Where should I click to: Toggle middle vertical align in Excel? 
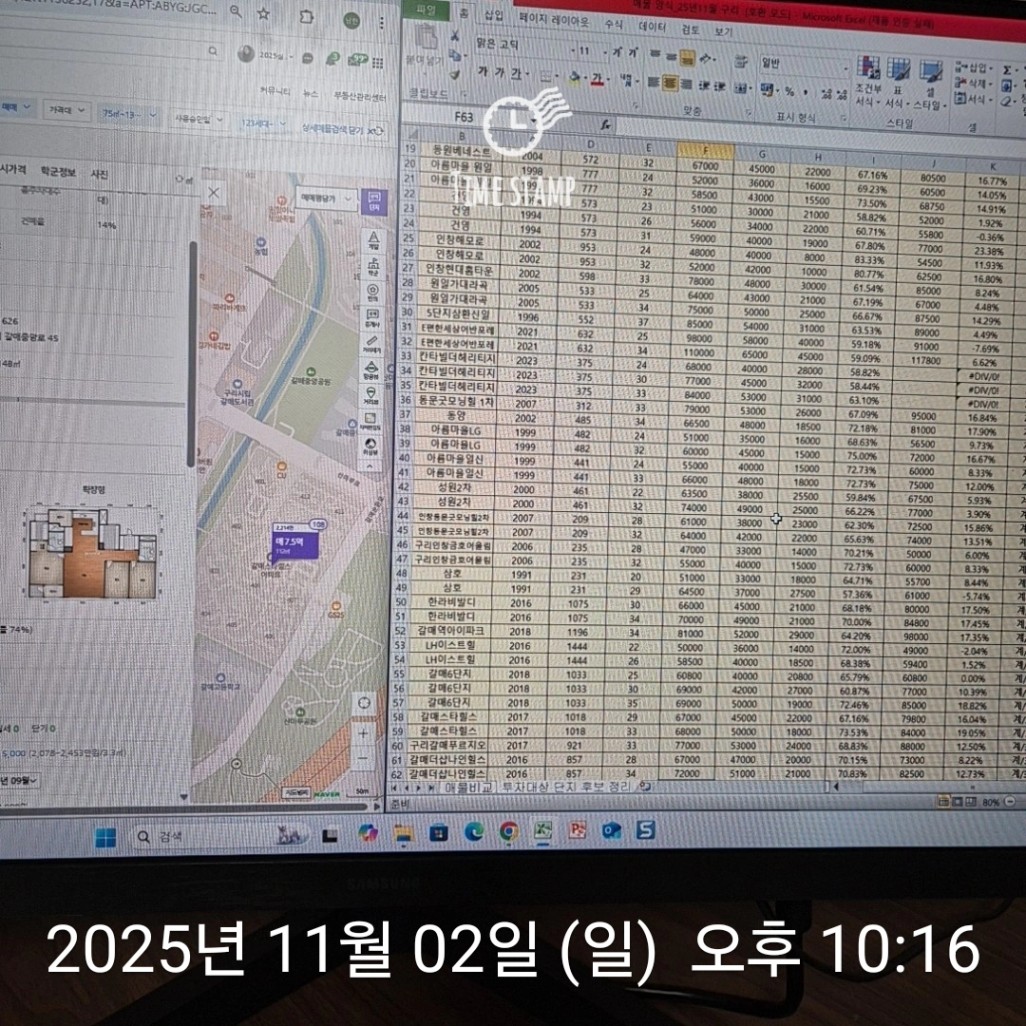pyautogui.click(x=671, y=58)
